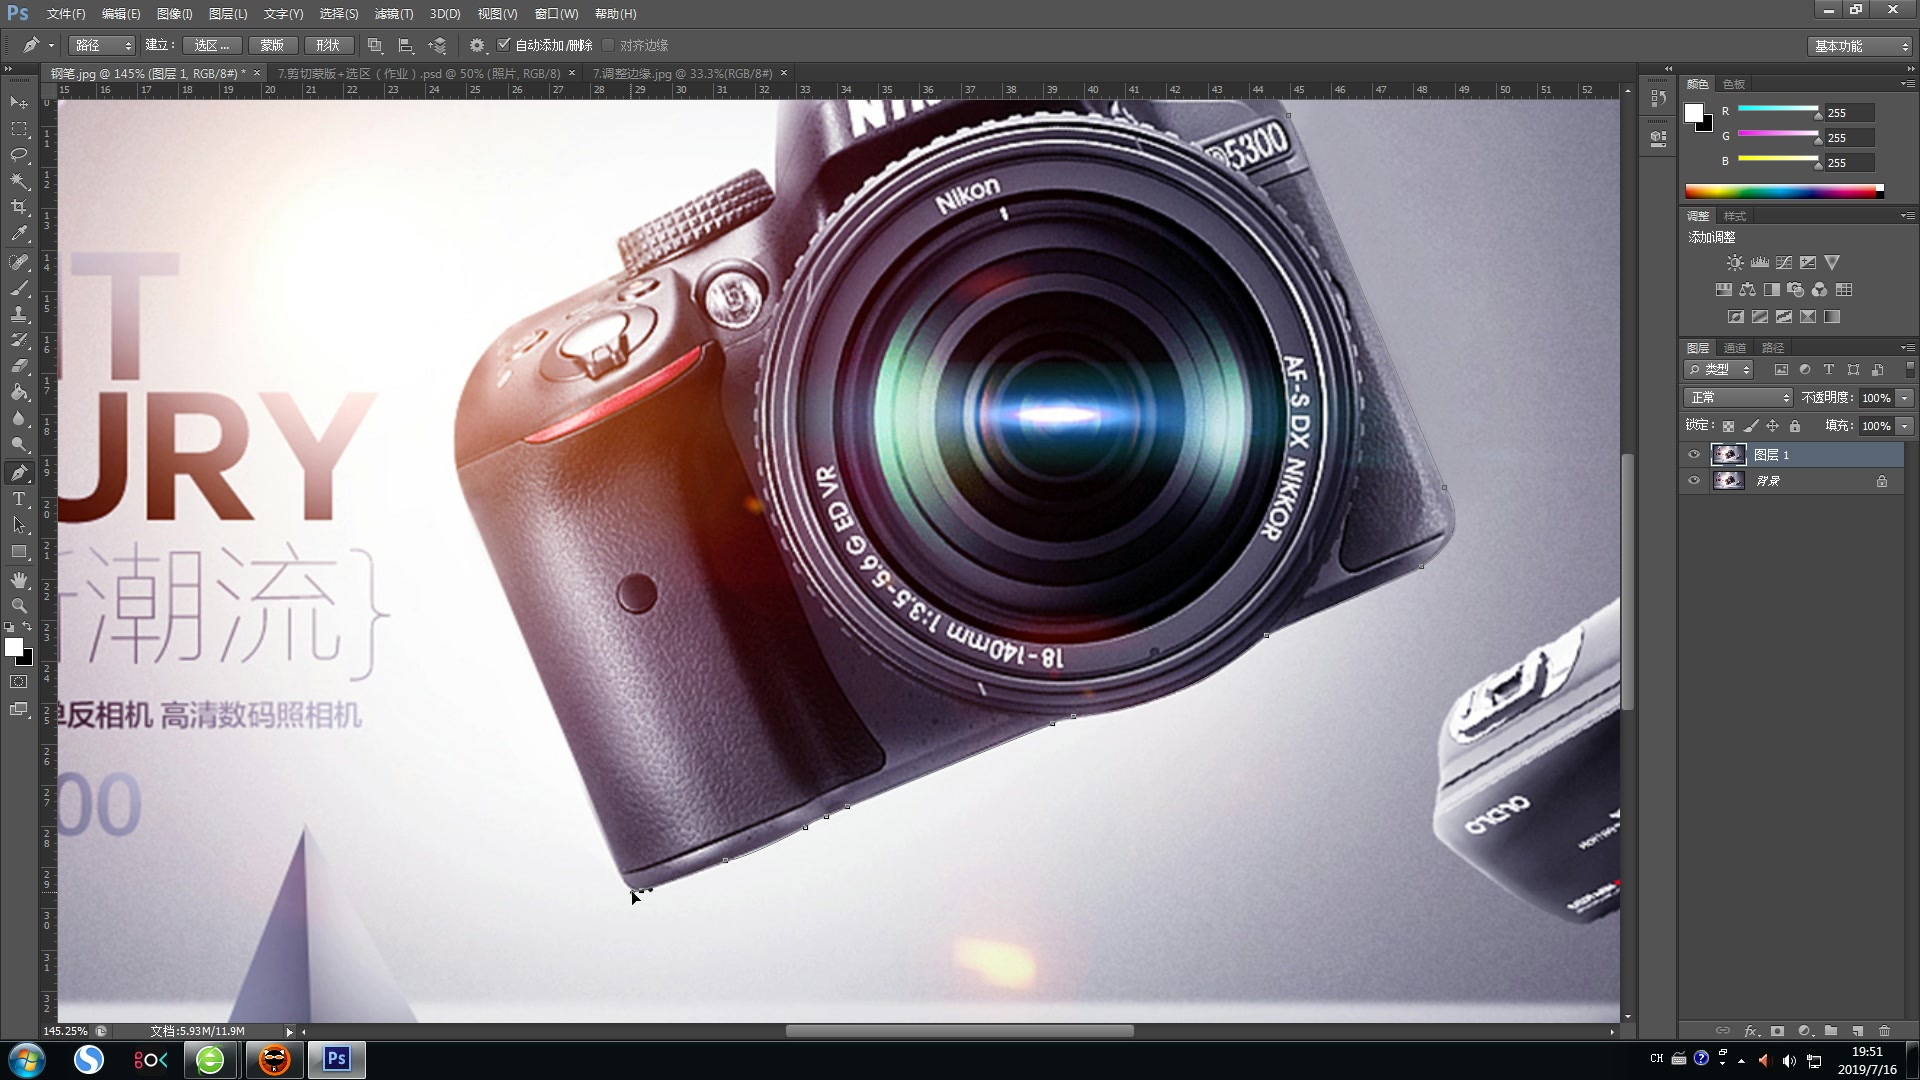Open the 不透明度 opacity dropdown arrow

(x=1904, y=398)
